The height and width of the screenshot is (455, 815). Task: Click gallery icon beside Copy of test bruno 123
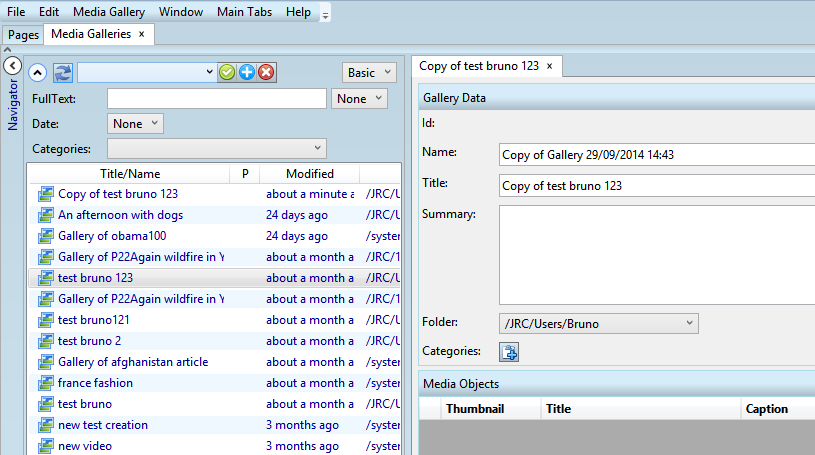tap(46, 194)
